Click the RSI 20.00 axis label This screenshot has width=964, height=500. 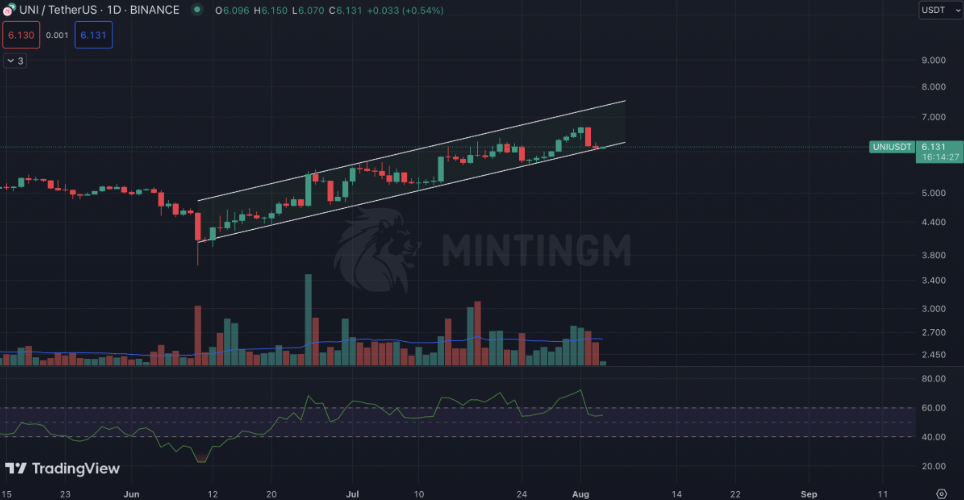(933, 466)
